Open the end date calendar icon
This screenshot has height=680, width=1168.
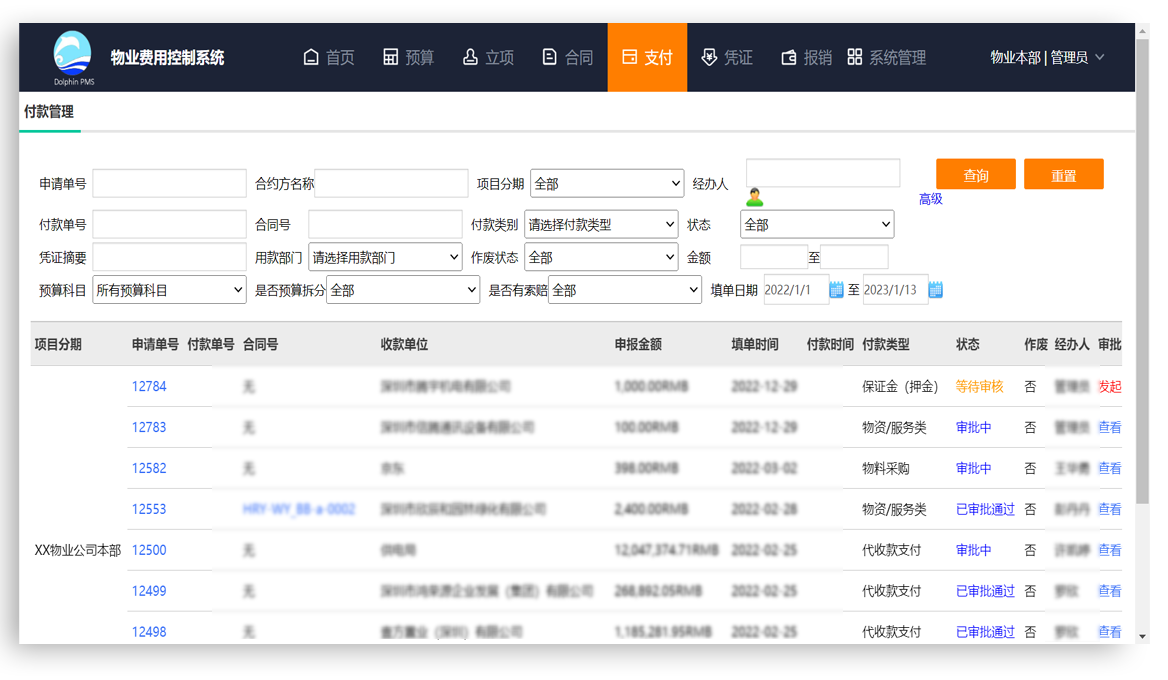[936, 290]
